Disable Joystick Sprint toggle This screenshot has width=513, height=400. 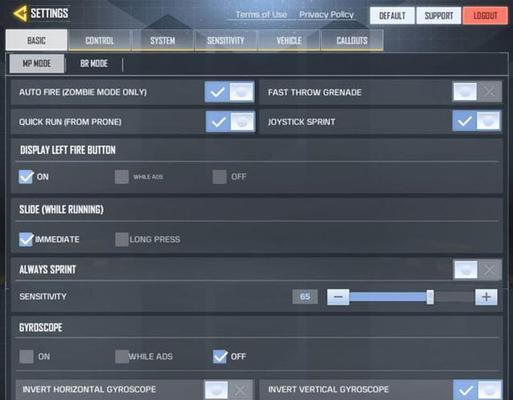pyautogui.click(x=477, y=121)
